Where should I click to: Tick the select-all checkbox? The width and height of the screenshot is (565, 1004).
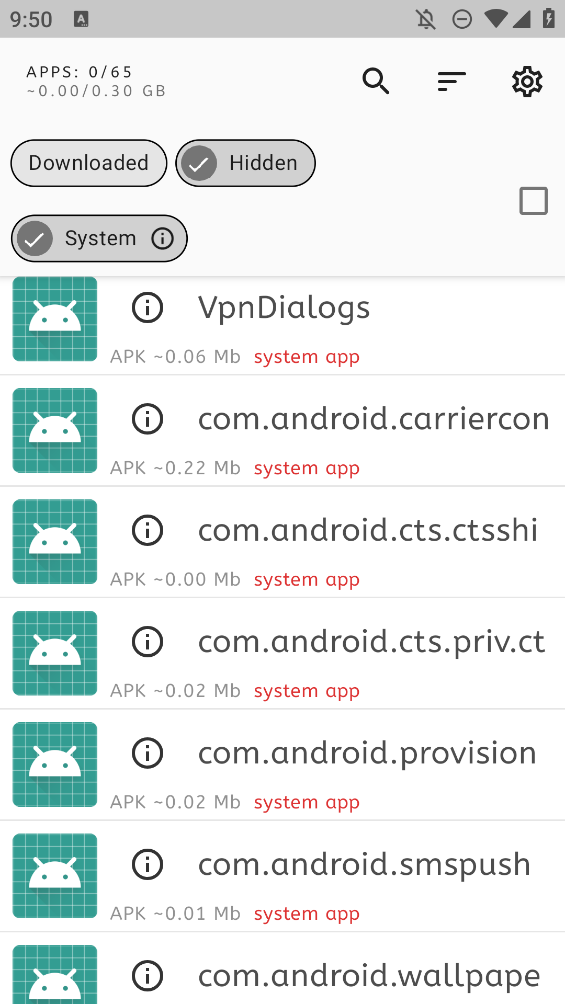533,200
